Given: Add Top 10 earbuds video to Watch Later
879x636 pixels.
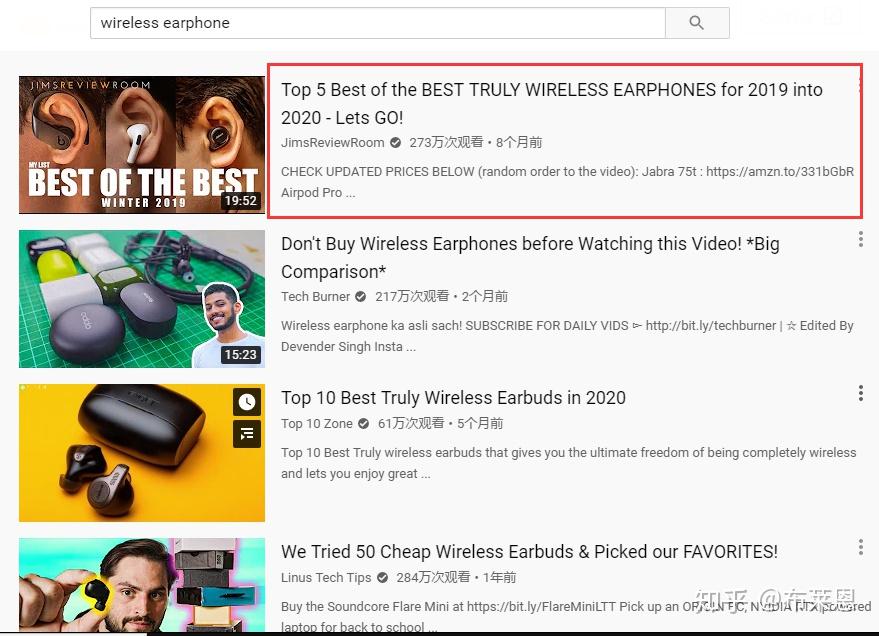Looking at the screenshot, I should (x=247, y=402).
